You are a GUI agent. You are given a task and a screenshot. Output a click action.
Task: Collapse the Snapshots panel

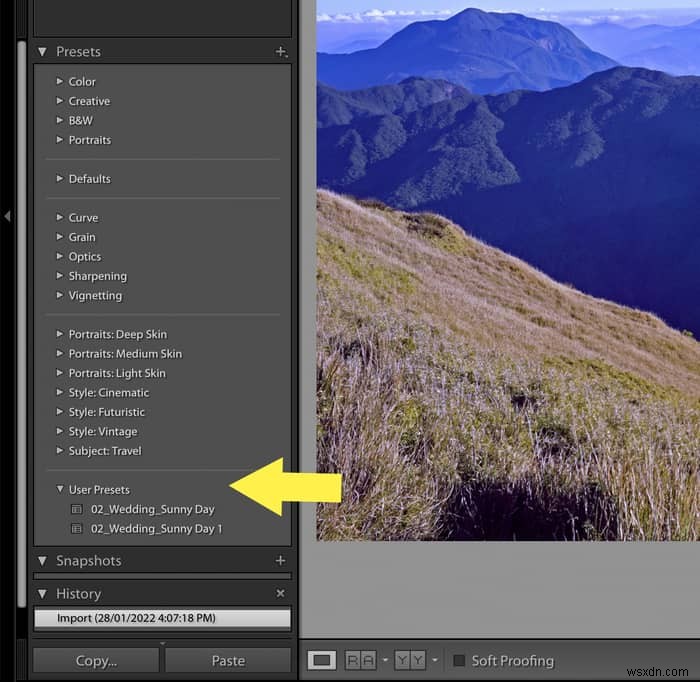[42, 561]
